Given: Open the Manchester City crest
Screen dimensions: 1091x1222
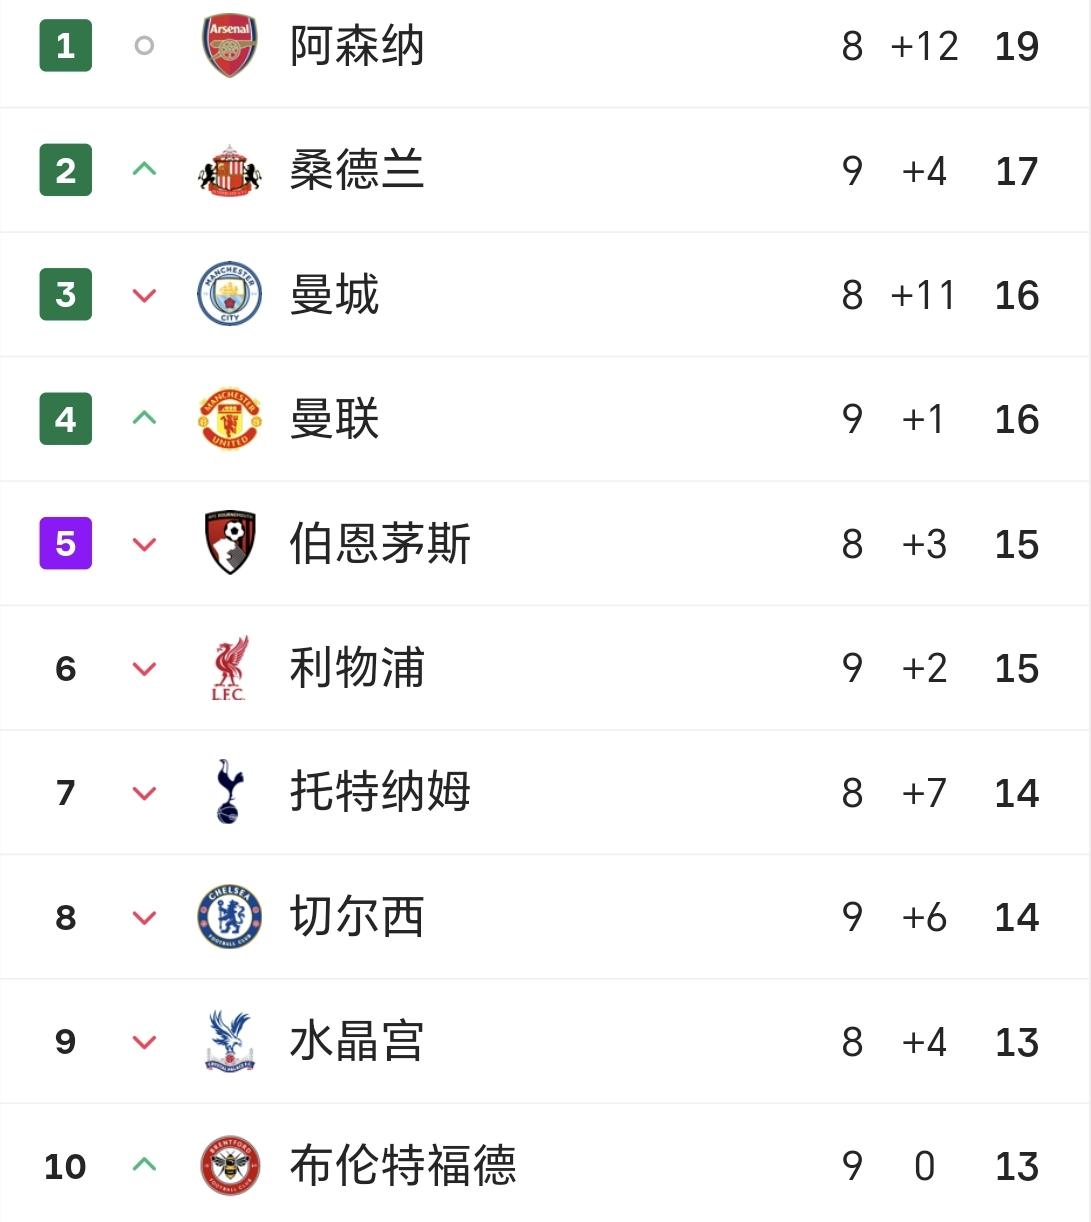Looking at the screenshot, I should click(x=230, y=295).
